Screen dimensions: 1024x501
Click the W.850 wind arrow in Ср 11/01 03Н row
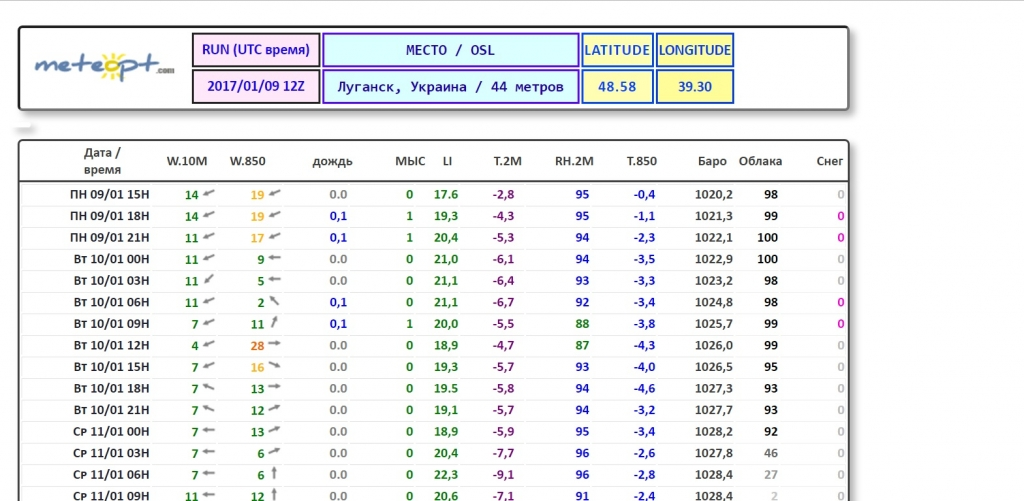[x=275, y=451]
